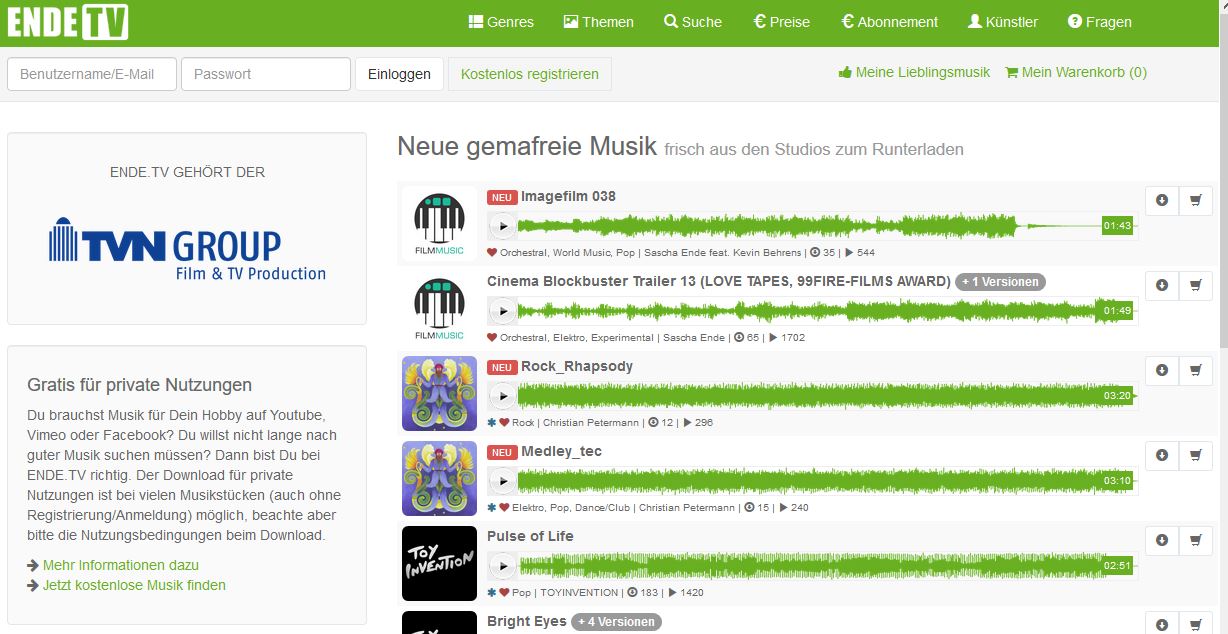Click the ENDE TV logo
Image resolution: width=1228 pixels, height=634 pixels.
[x=68, y=21]
